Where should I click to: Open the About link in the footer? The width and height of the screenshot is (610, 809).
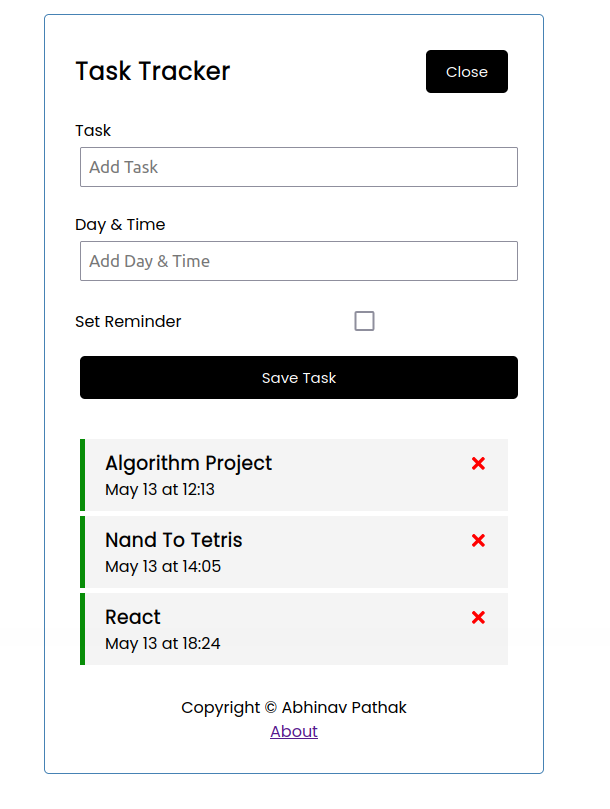coord(294,731)
